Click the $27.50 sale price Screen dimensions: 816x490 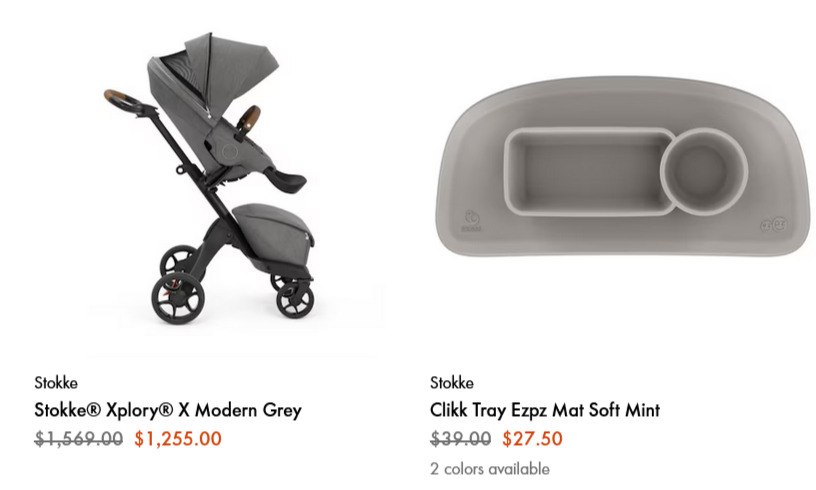click(532, 439)
